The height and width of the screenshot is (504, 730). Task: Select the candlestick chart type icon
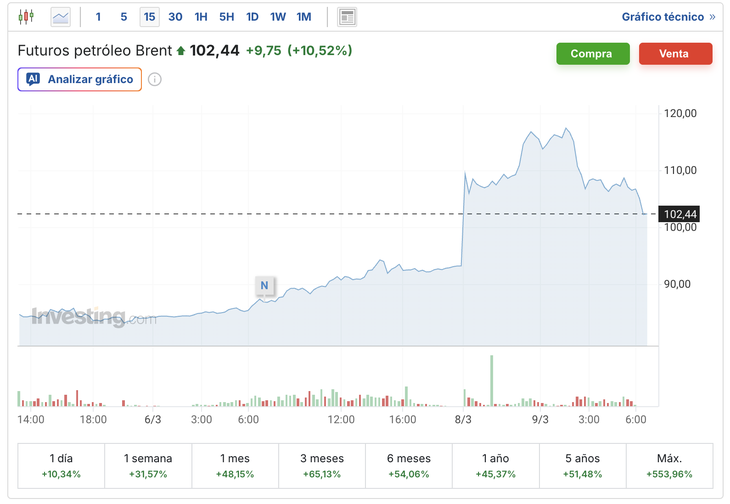pyautogui.click(x=27, y=17)
